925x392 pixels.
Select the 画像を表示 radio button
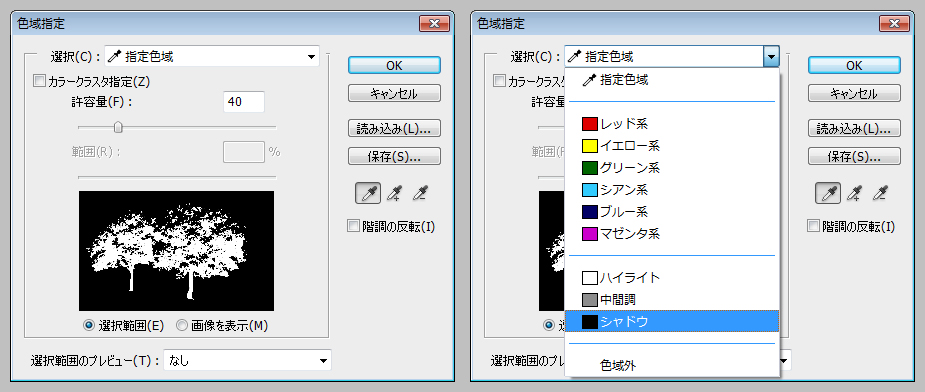point(182,325)
